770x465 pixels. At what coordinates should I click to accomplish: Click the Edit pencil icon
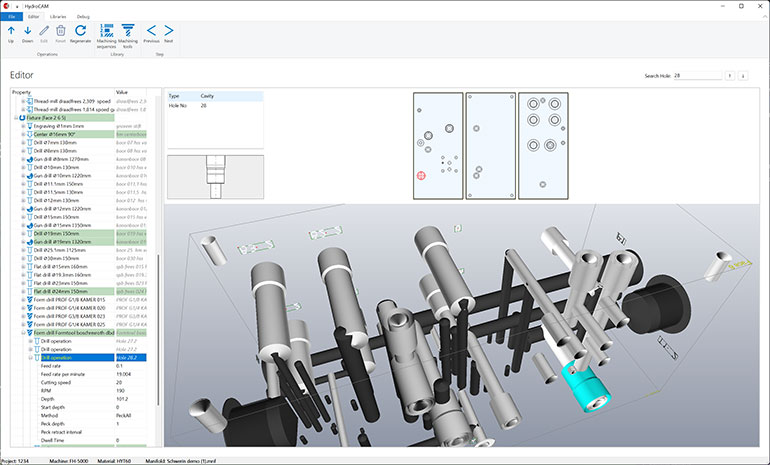(44, 31)
